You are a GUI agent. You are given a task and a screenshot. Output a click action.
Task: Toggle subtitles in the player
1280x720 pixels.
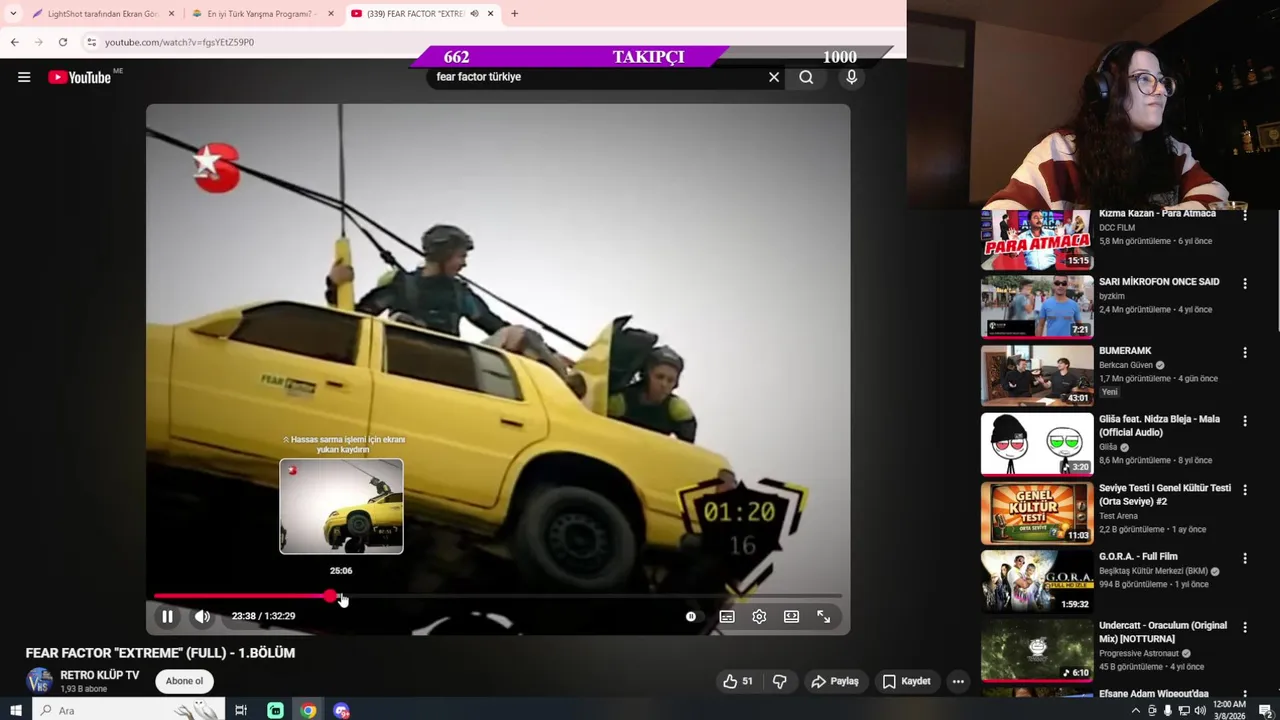[727, 617]
